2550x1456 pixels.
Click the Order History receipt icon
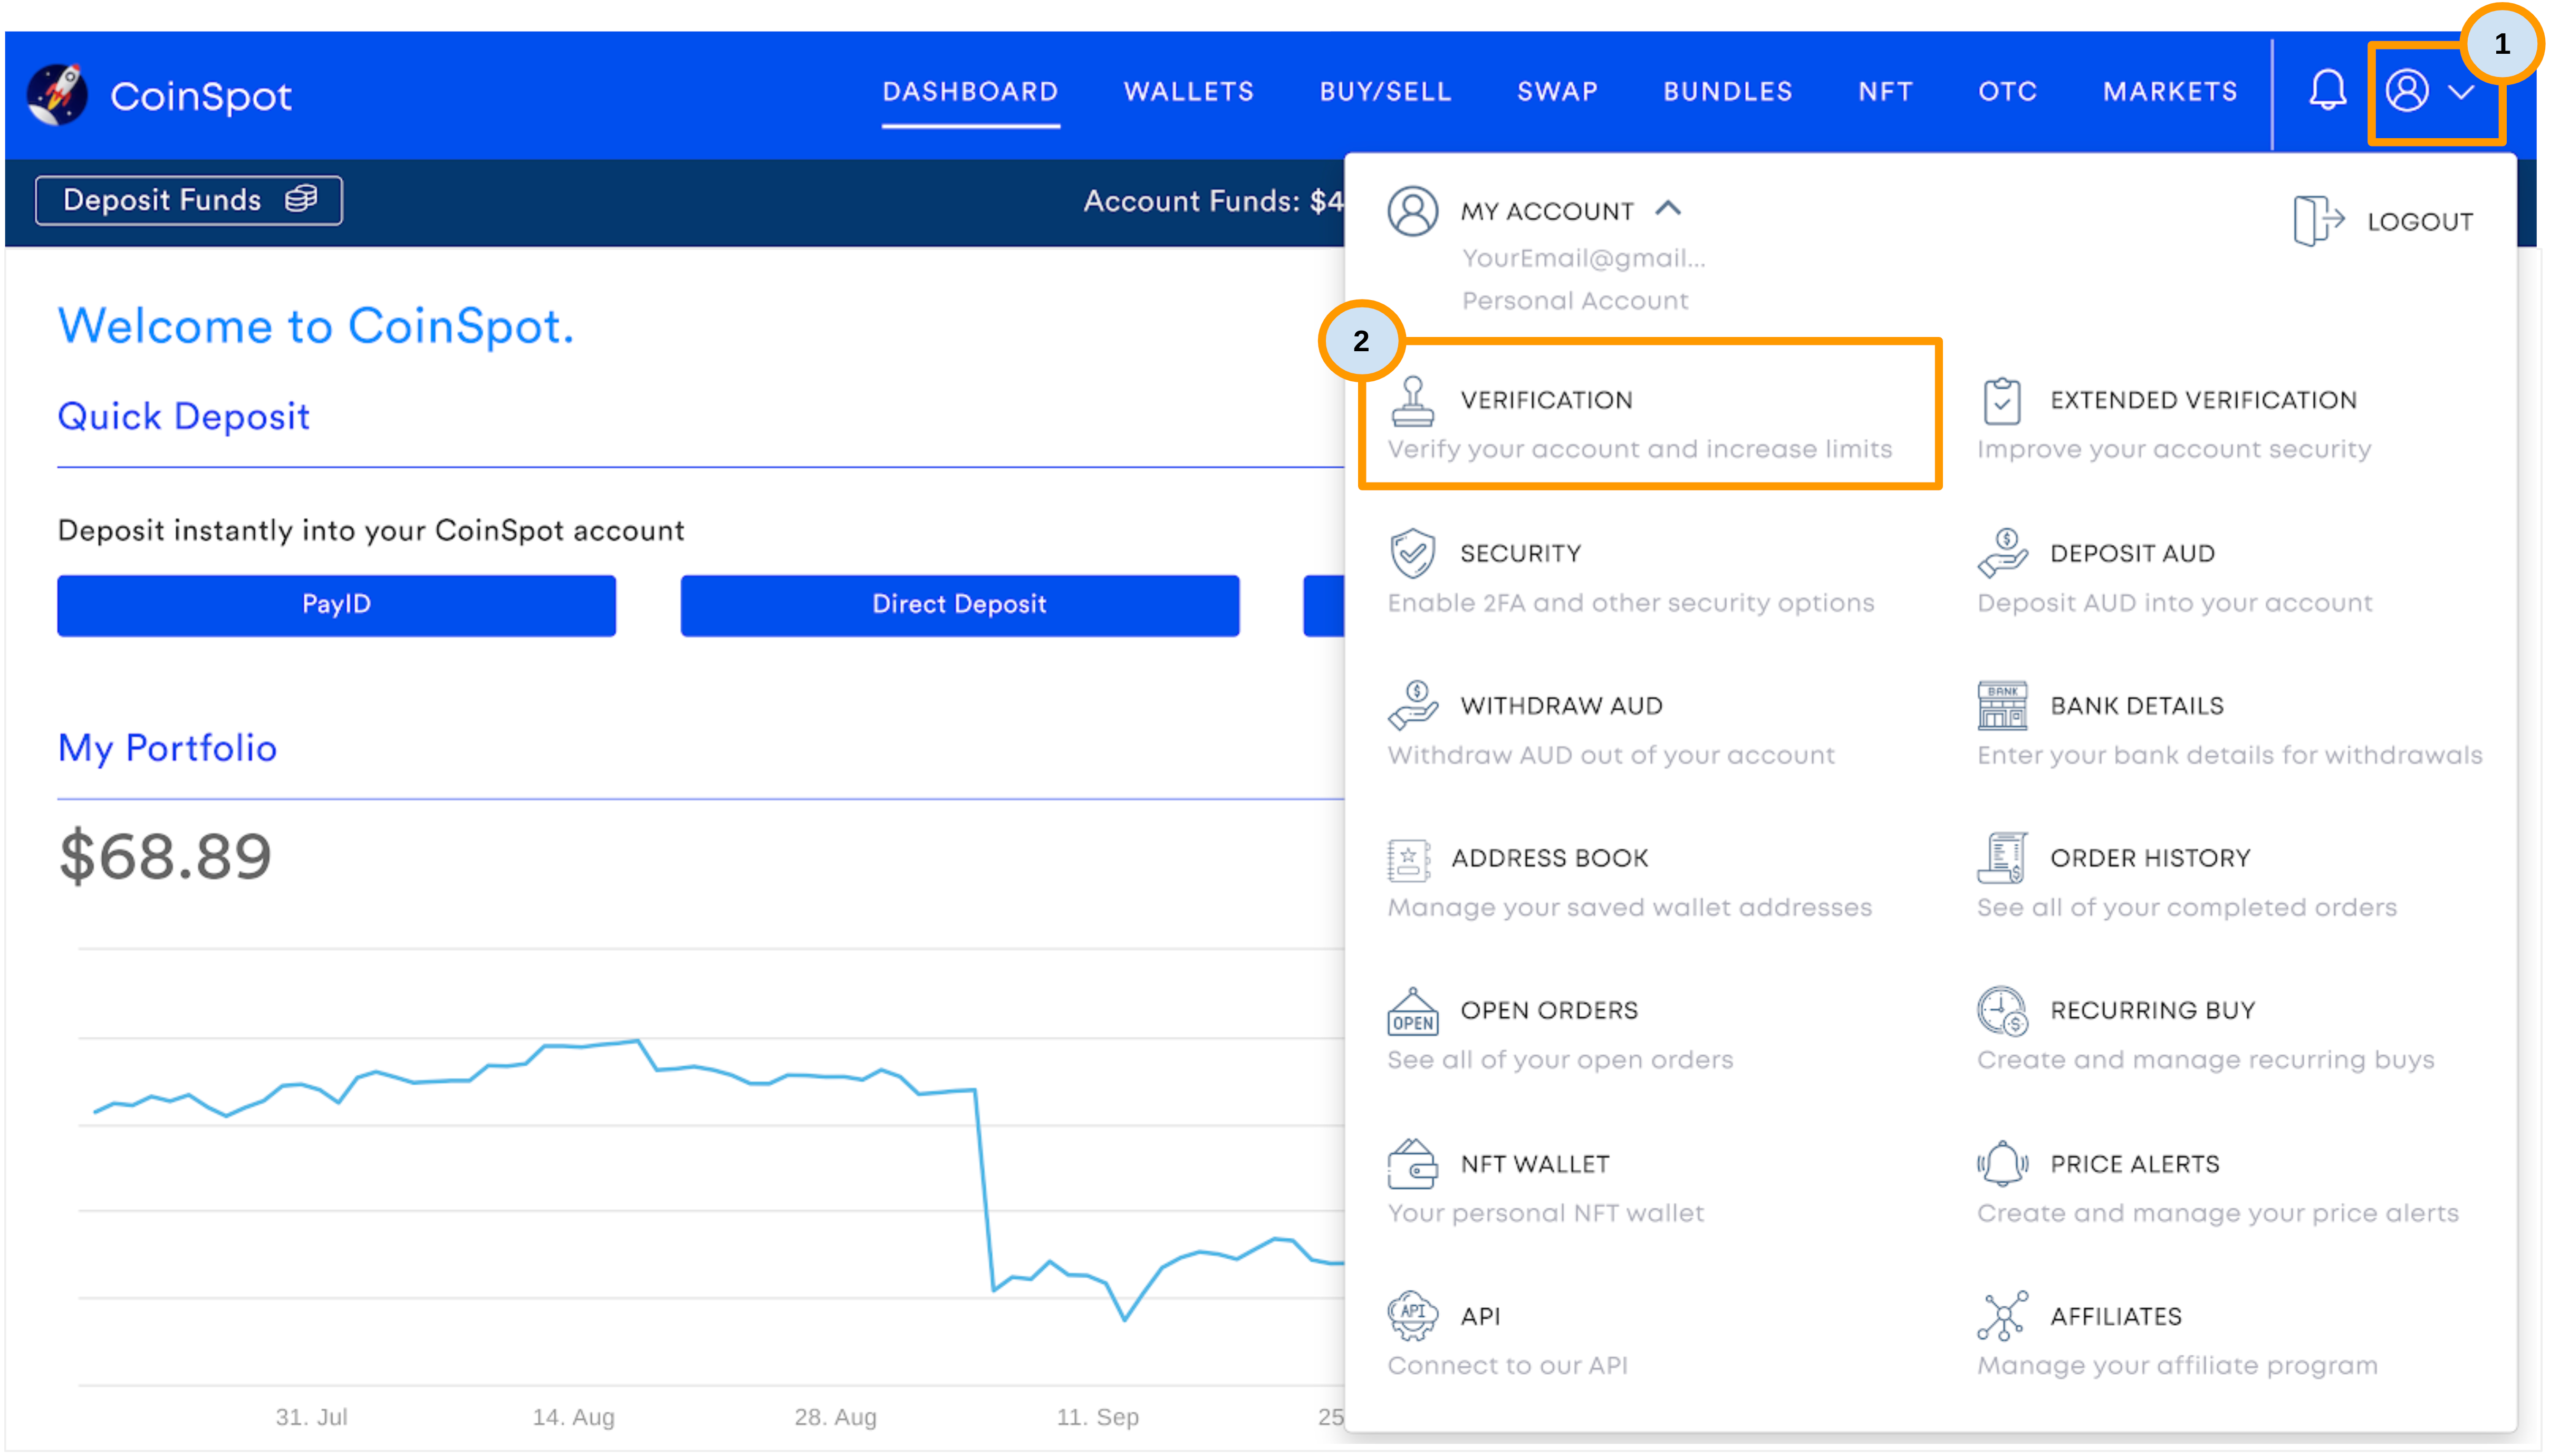(2001, 857)
